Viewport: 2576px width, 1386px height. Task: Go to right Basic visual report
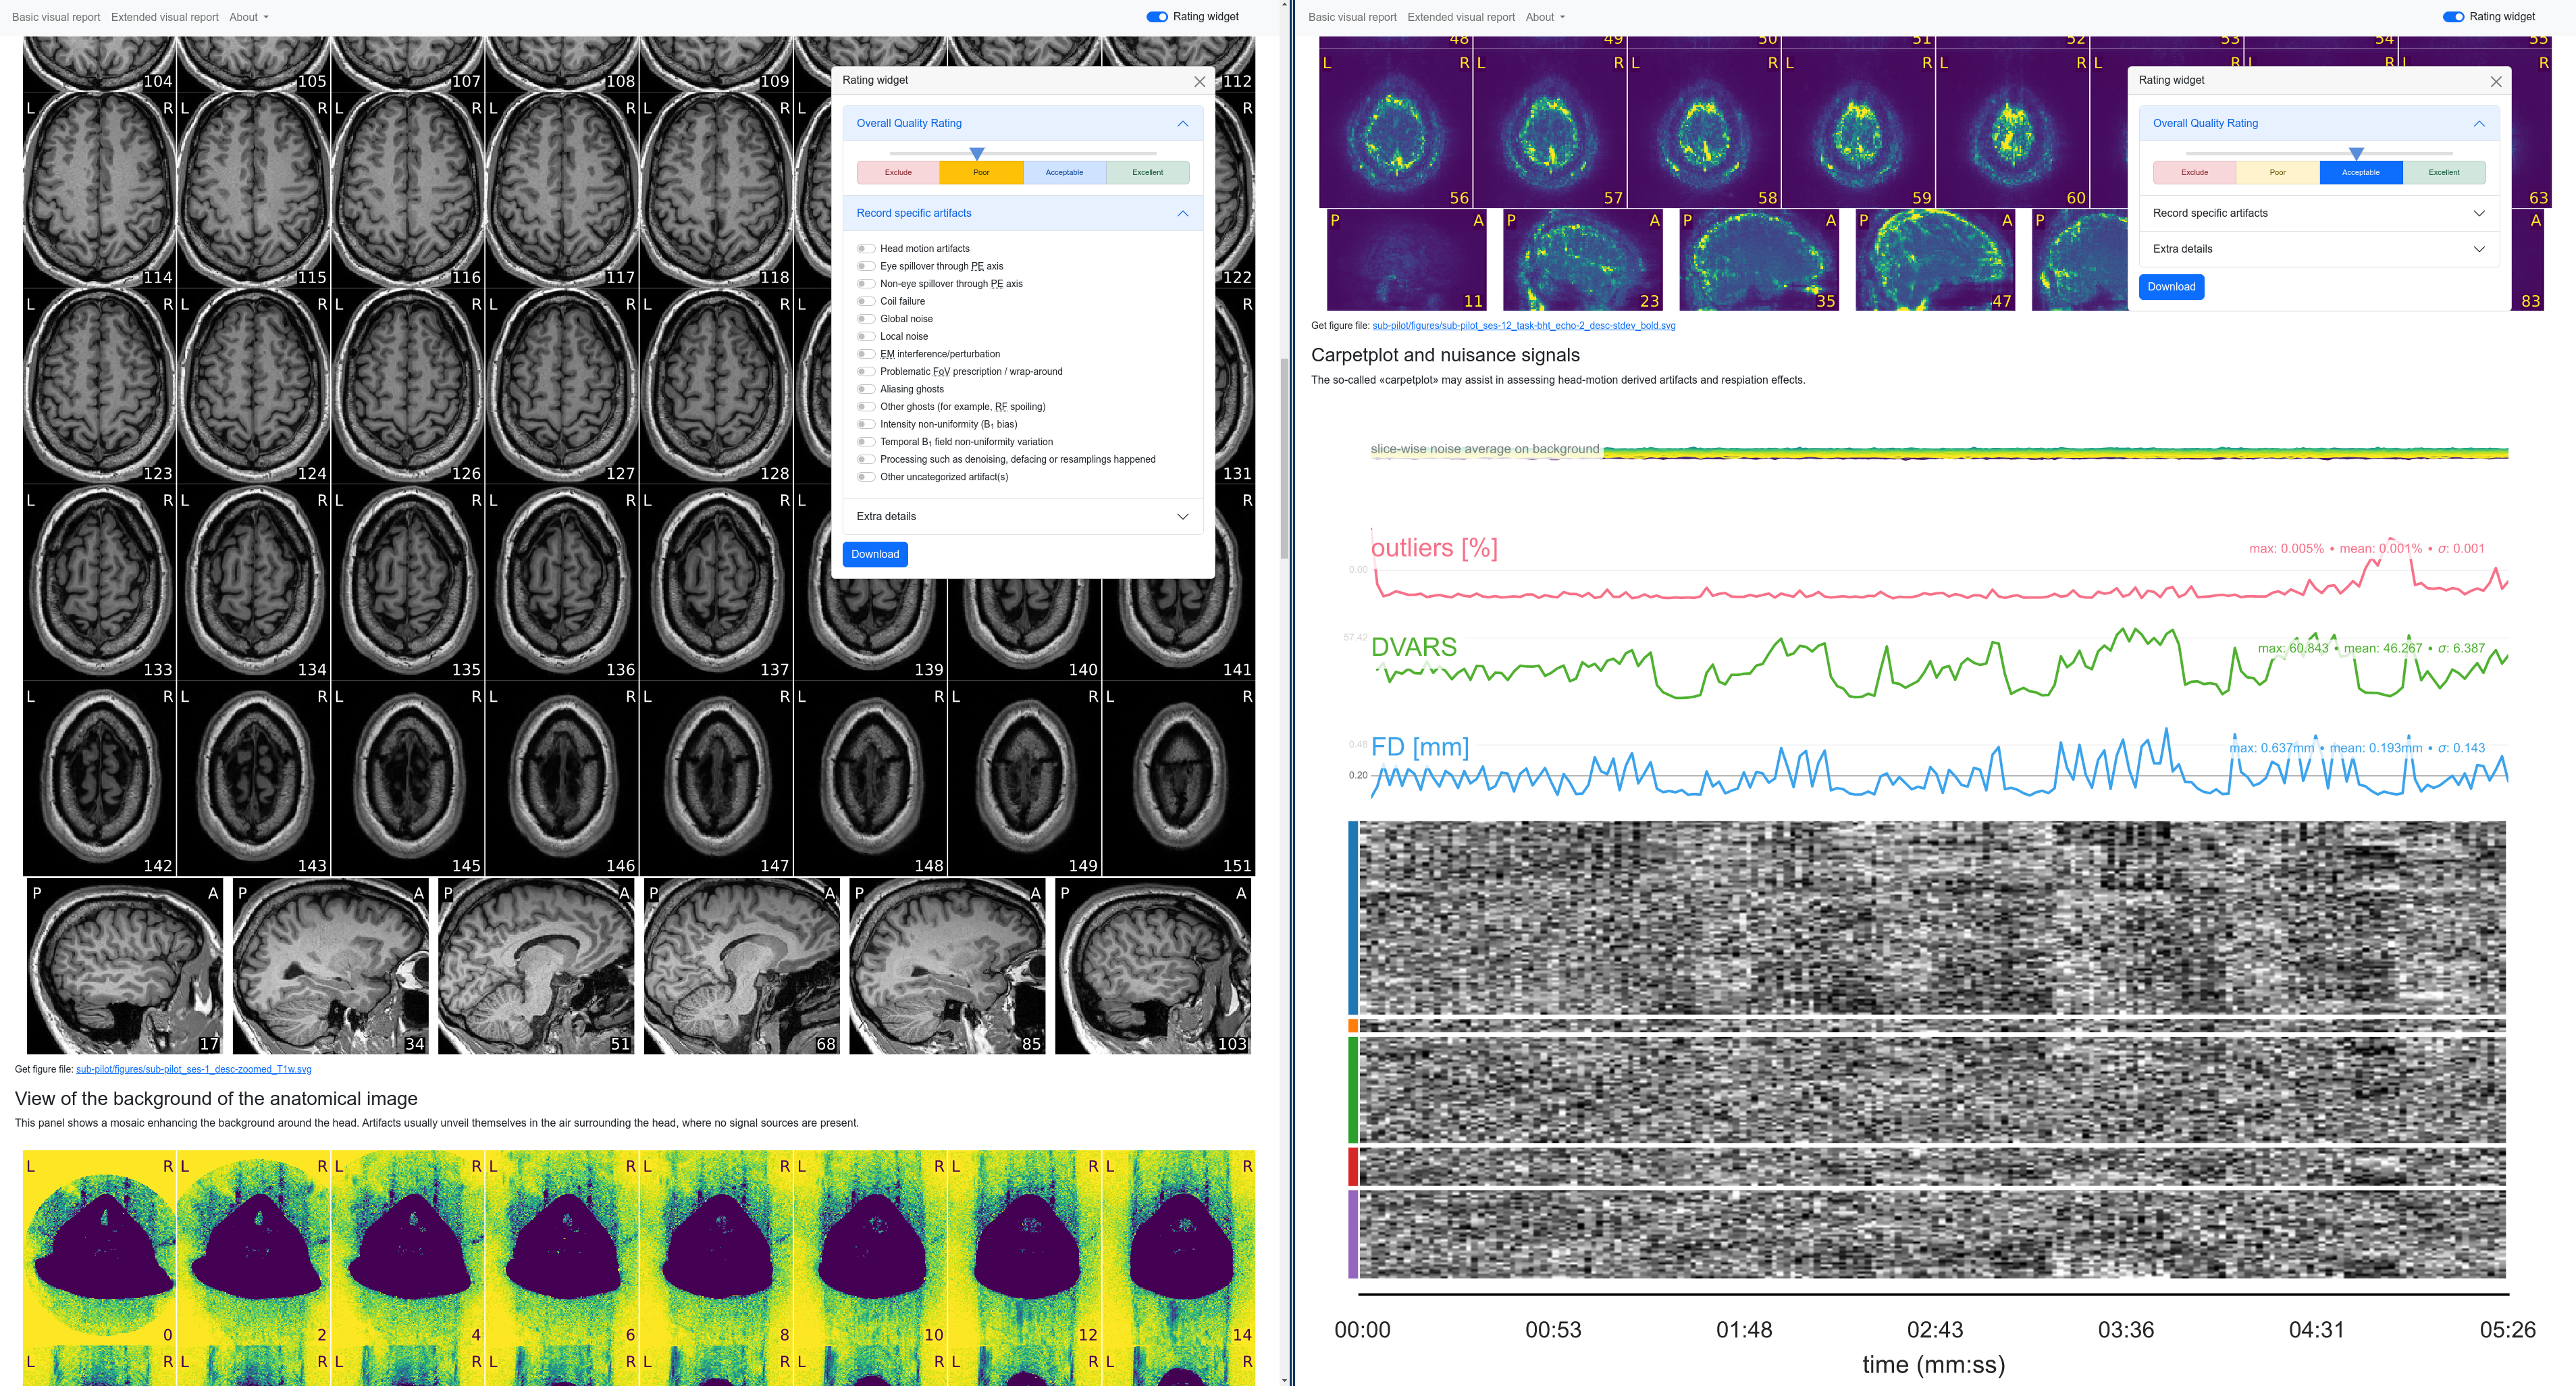tap(1352, 17)
